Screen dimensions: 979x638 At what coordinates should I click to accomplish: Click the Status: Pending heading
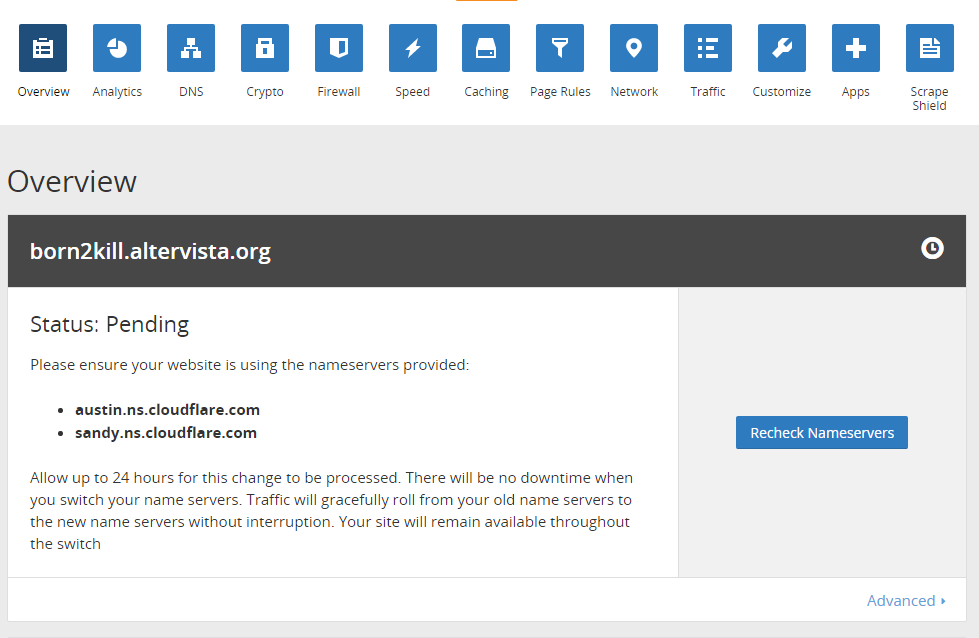point(109,325)
